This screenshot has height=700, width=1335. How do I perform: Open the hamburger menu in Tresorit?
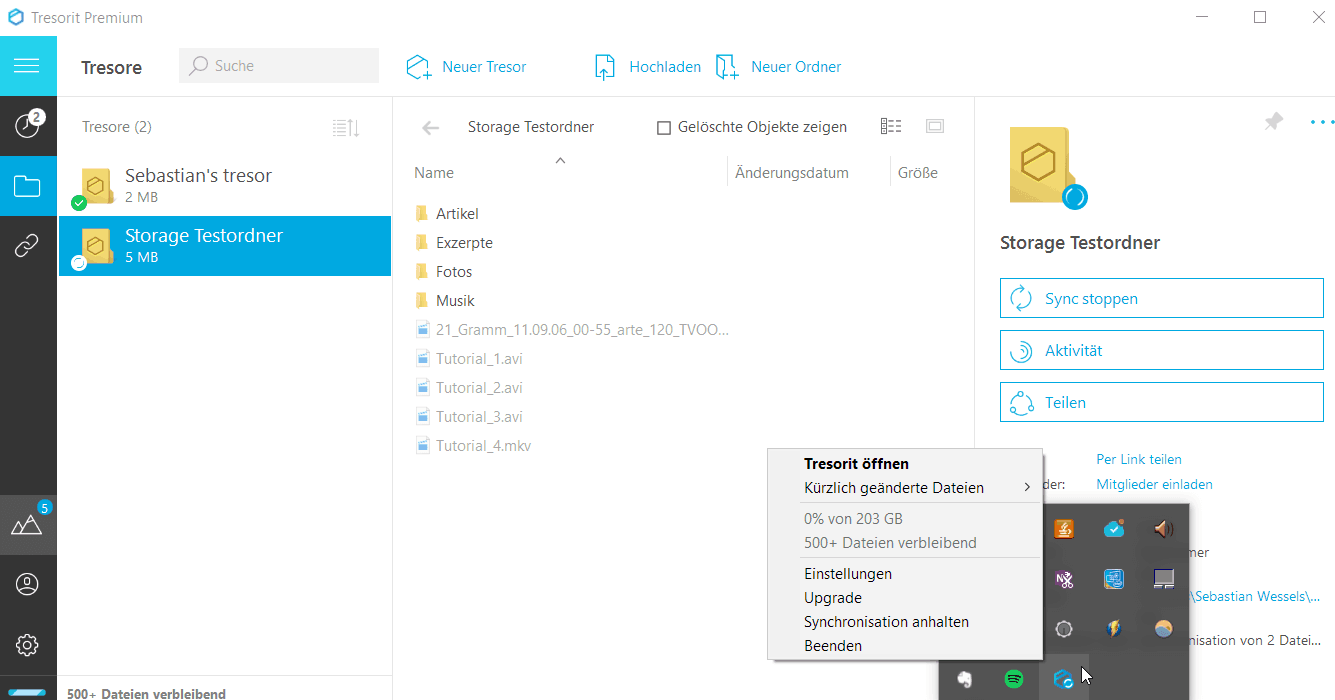(27, 66)
